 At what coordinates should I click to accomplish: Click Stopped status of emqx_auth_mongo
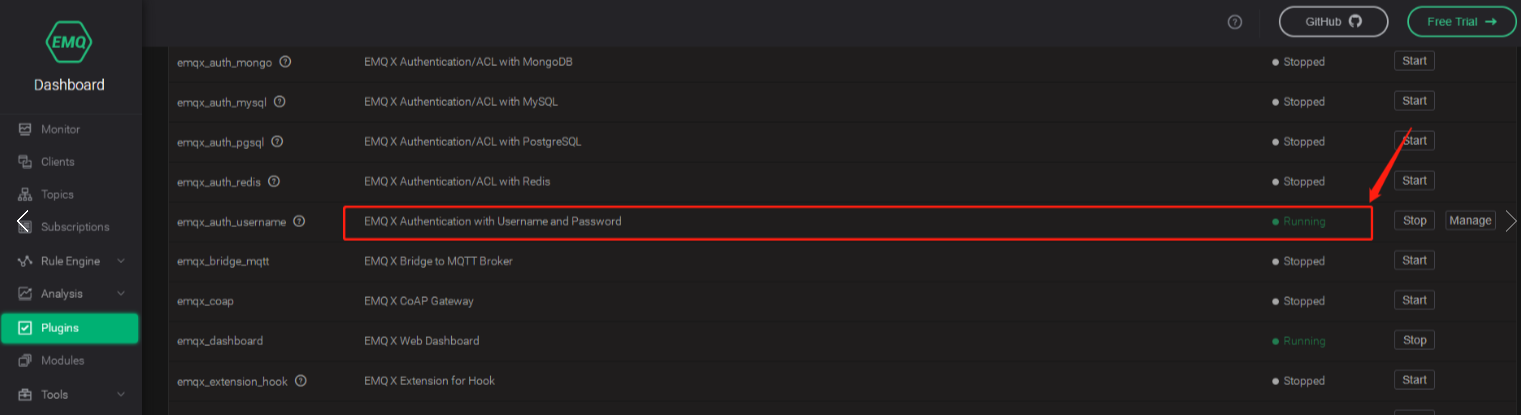1299,62
